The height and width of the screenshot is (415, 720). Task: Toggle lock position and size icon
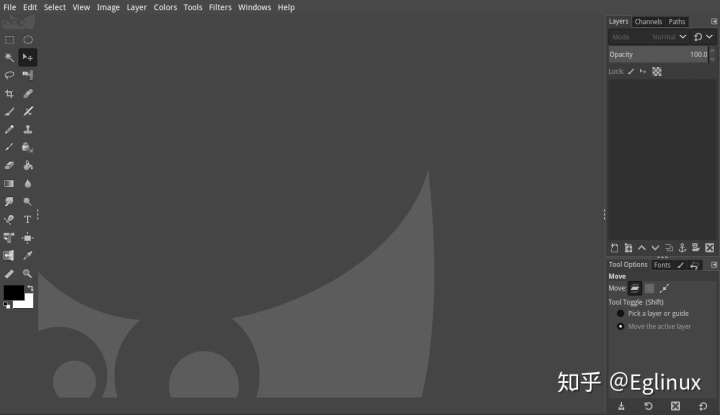point(643,71)
